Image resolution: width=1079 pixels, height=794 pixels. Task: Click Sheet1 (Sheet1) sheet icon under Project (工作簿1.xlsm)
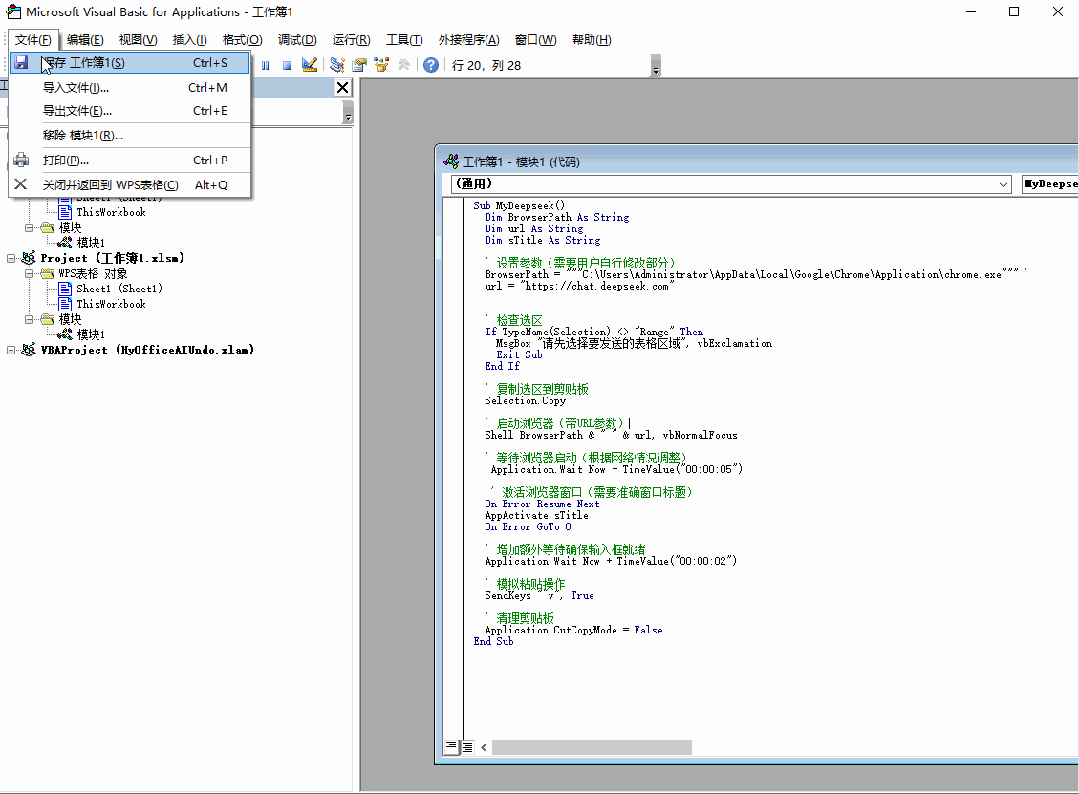coord(65,288)
